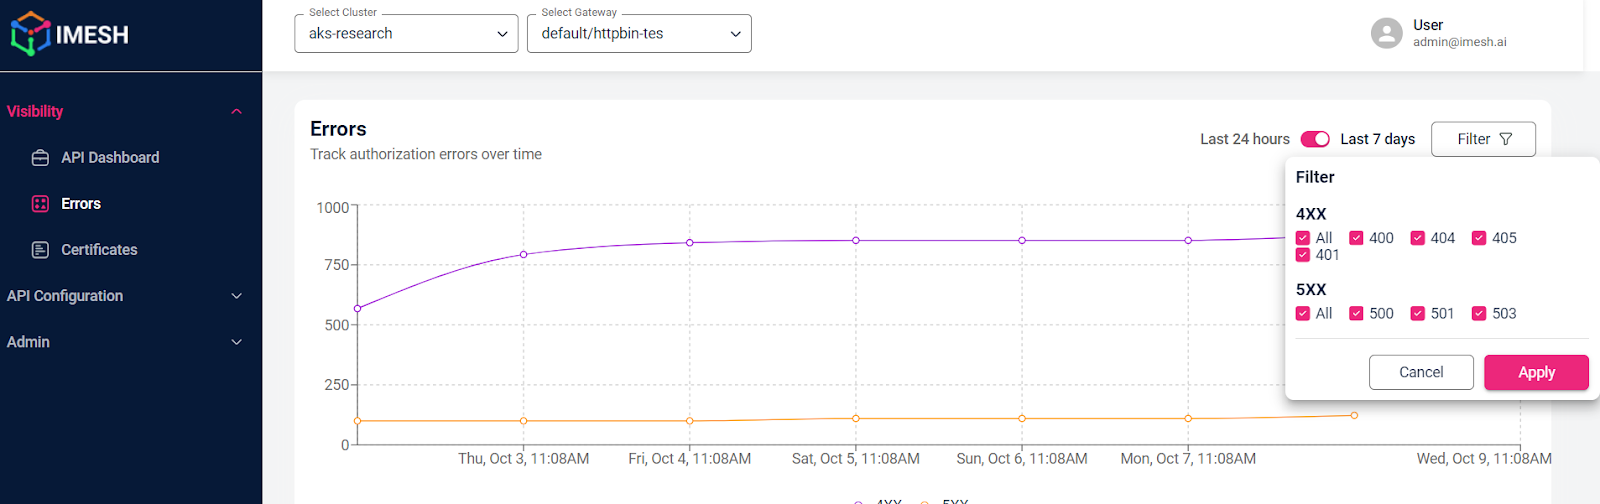Click the Certificates sidebar icon
Viewport: 1600px width, 504px height.
coord(40,250)
